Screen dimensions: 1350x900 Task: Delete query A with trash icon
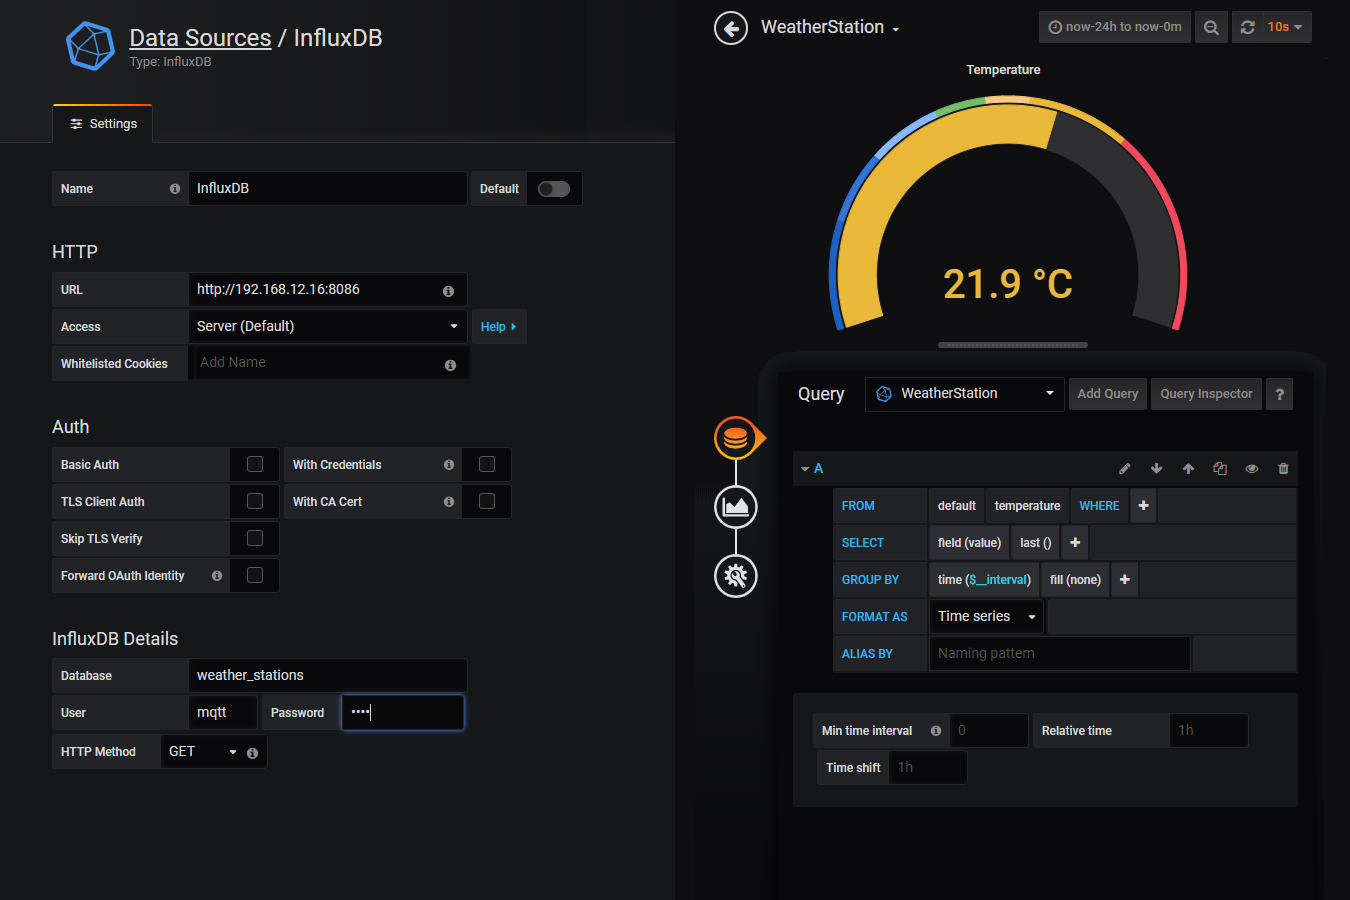pos(1283,468)
